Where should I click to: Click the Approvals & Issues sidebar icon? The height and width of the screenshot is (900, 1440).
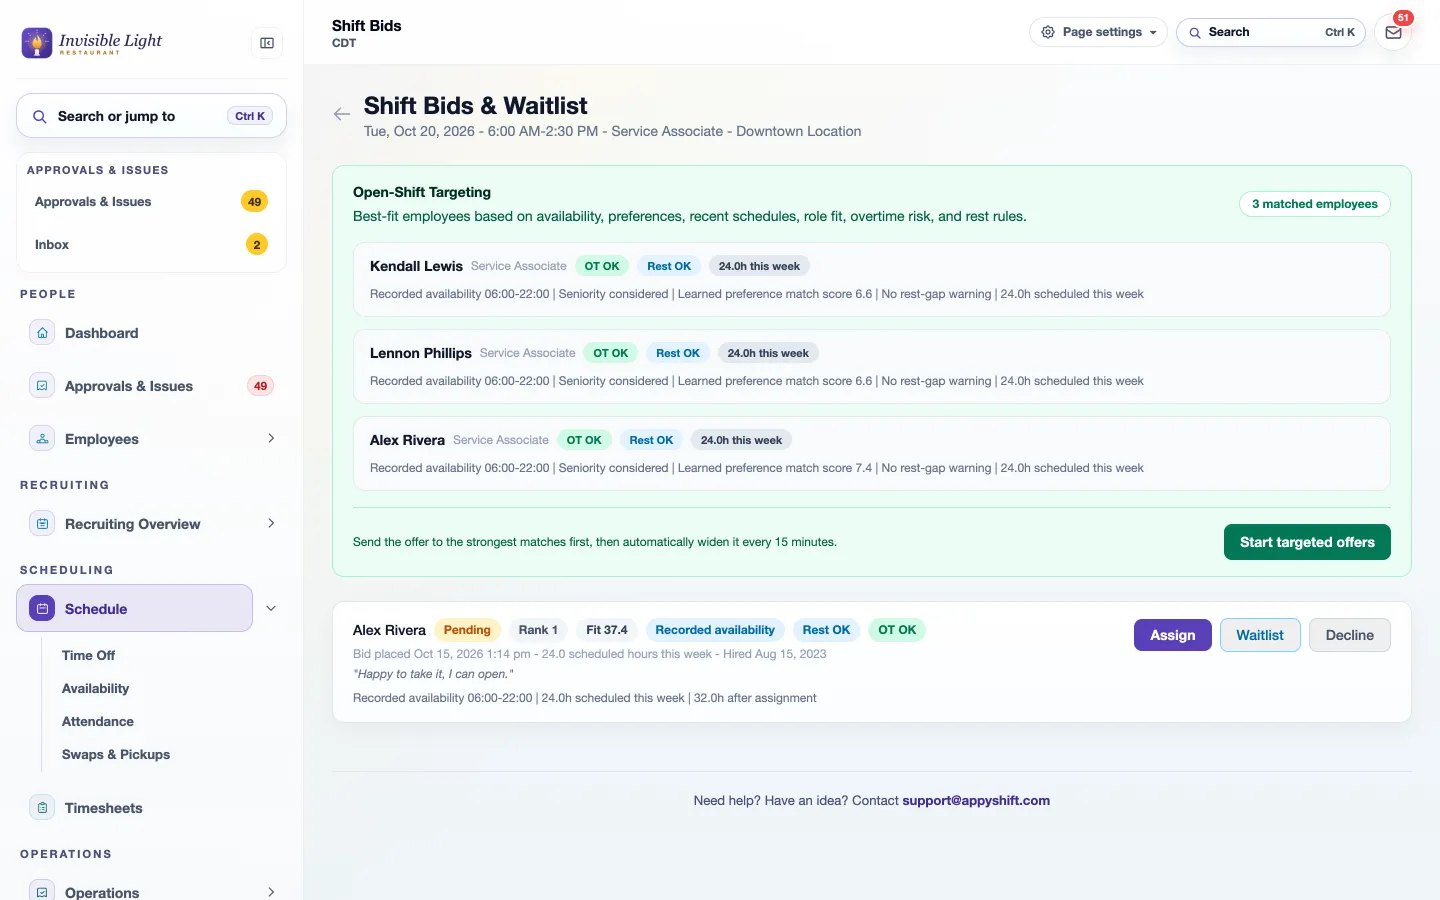42,386
